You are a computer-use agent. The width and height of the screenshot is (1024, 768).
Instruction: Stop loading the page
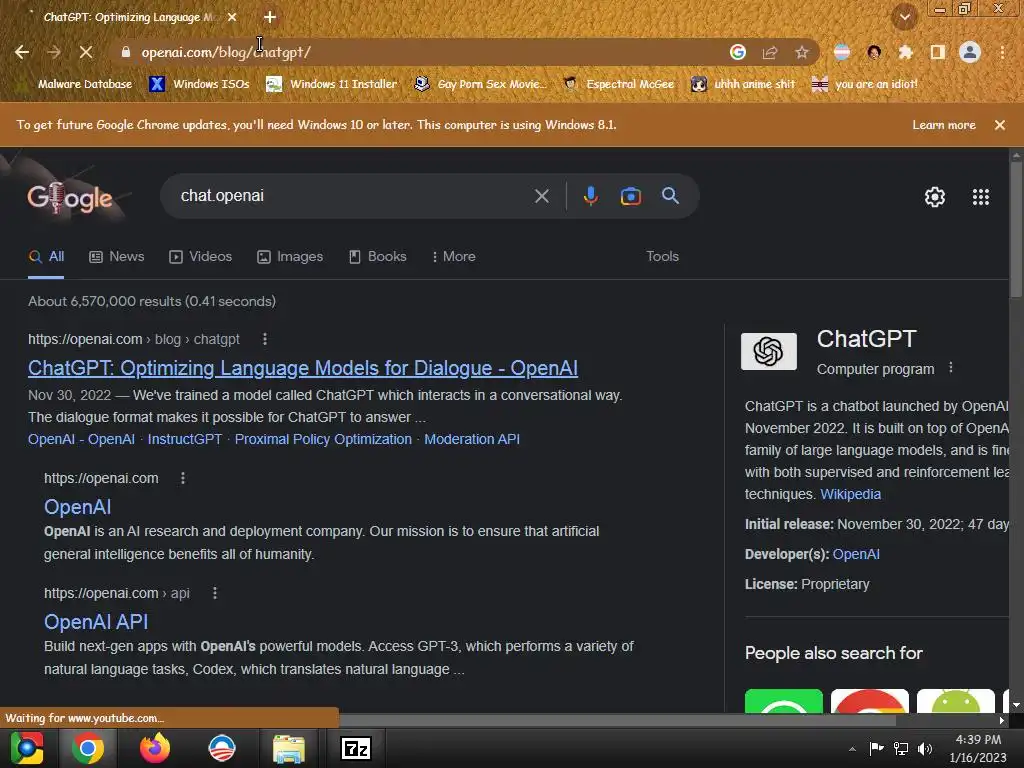coord(86,52)
